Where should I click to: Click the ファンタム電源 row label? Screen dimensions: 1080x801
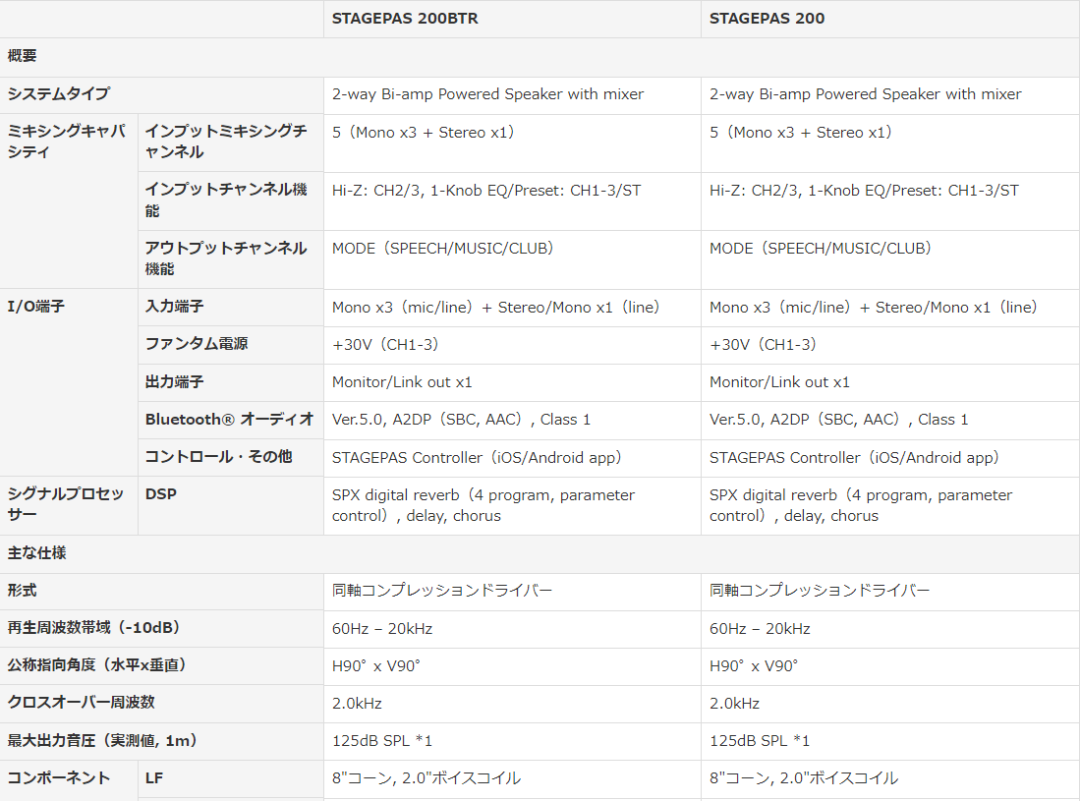196,344
